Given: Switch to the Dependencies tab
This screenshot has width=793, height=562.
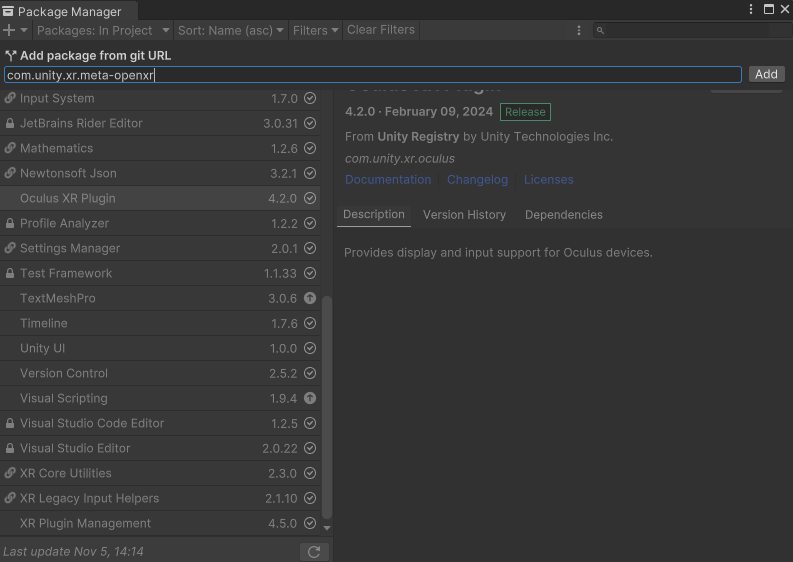Looking at the screenshot, I should (563, 214).
